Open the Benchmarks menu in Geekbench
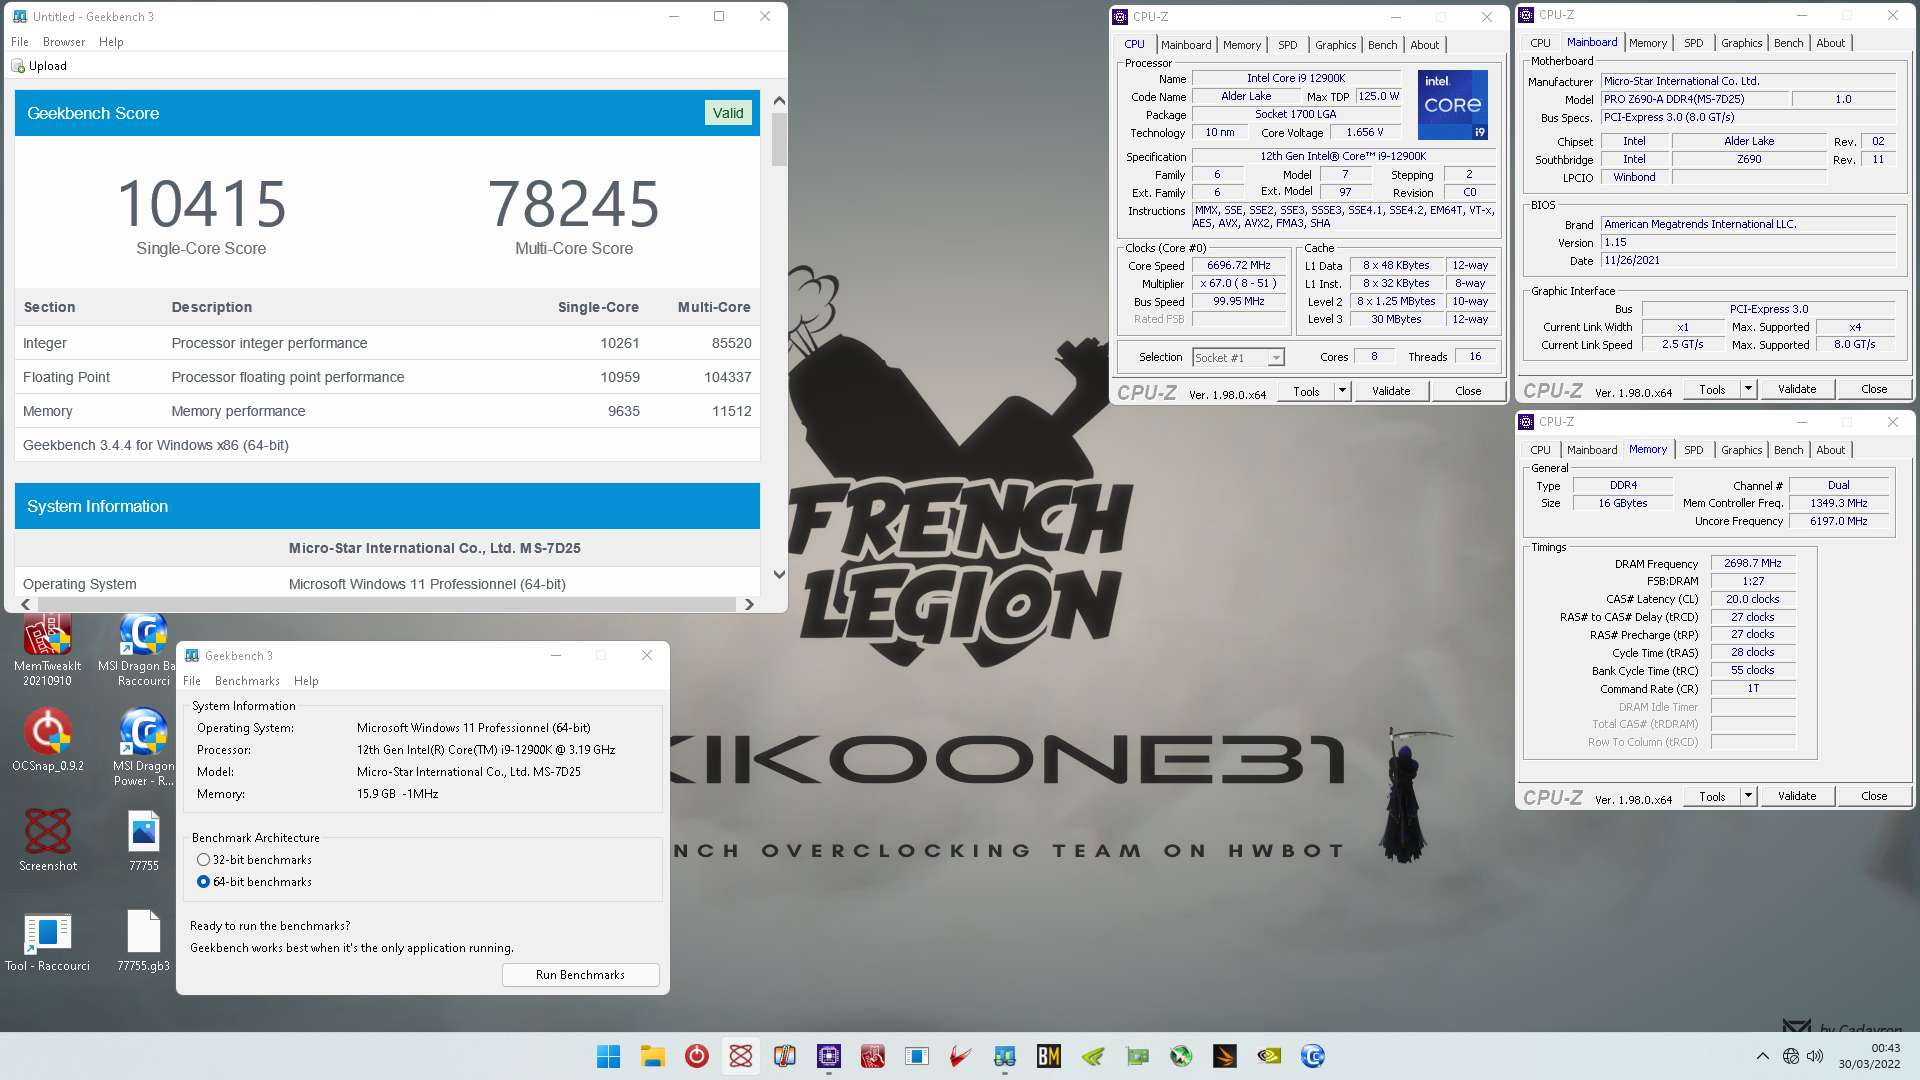Image resolution: width=1920 pixels, height=1080 pixels. point(247,680)
